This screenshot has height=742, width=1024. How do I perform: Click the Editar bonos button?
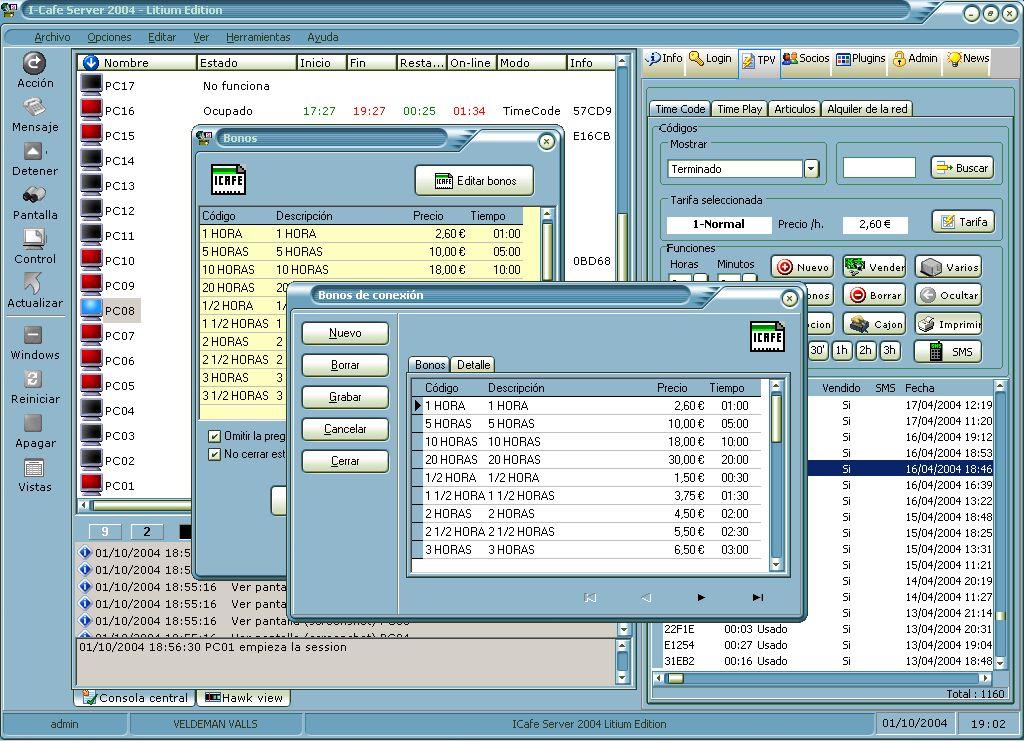(474, 181)
